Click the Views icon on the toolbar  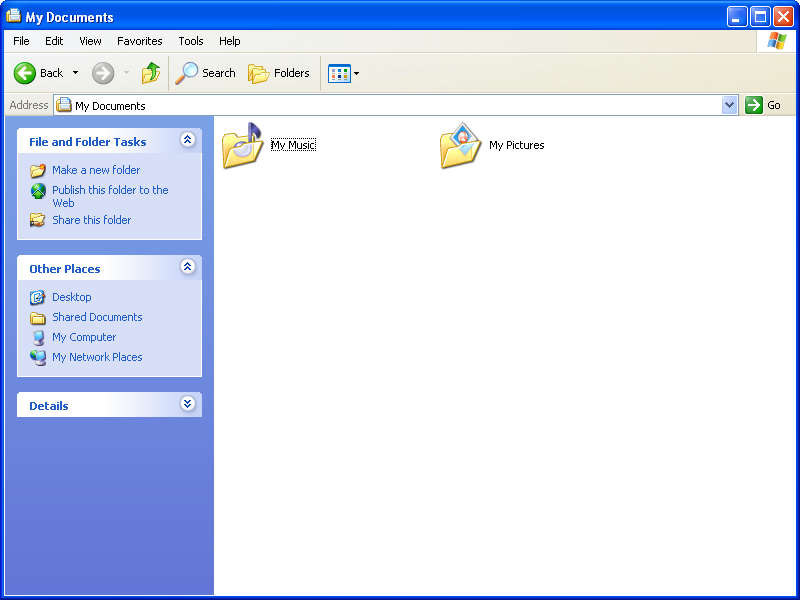pyautogui.click(x=338, y=73)
